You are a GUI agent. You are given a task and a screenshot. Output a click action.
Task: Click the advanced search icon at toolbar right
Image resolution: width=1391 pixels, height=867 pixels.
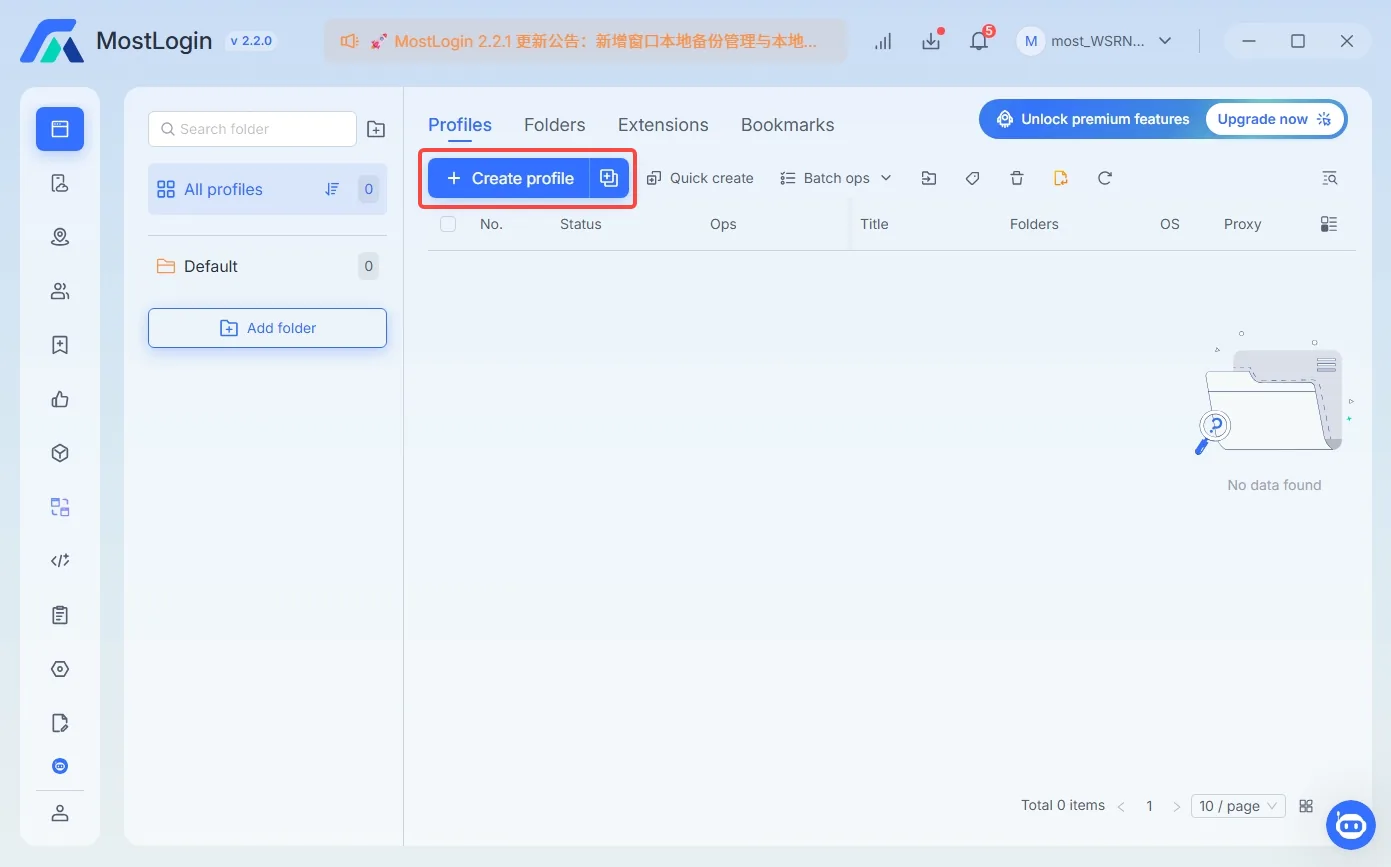1329,178
